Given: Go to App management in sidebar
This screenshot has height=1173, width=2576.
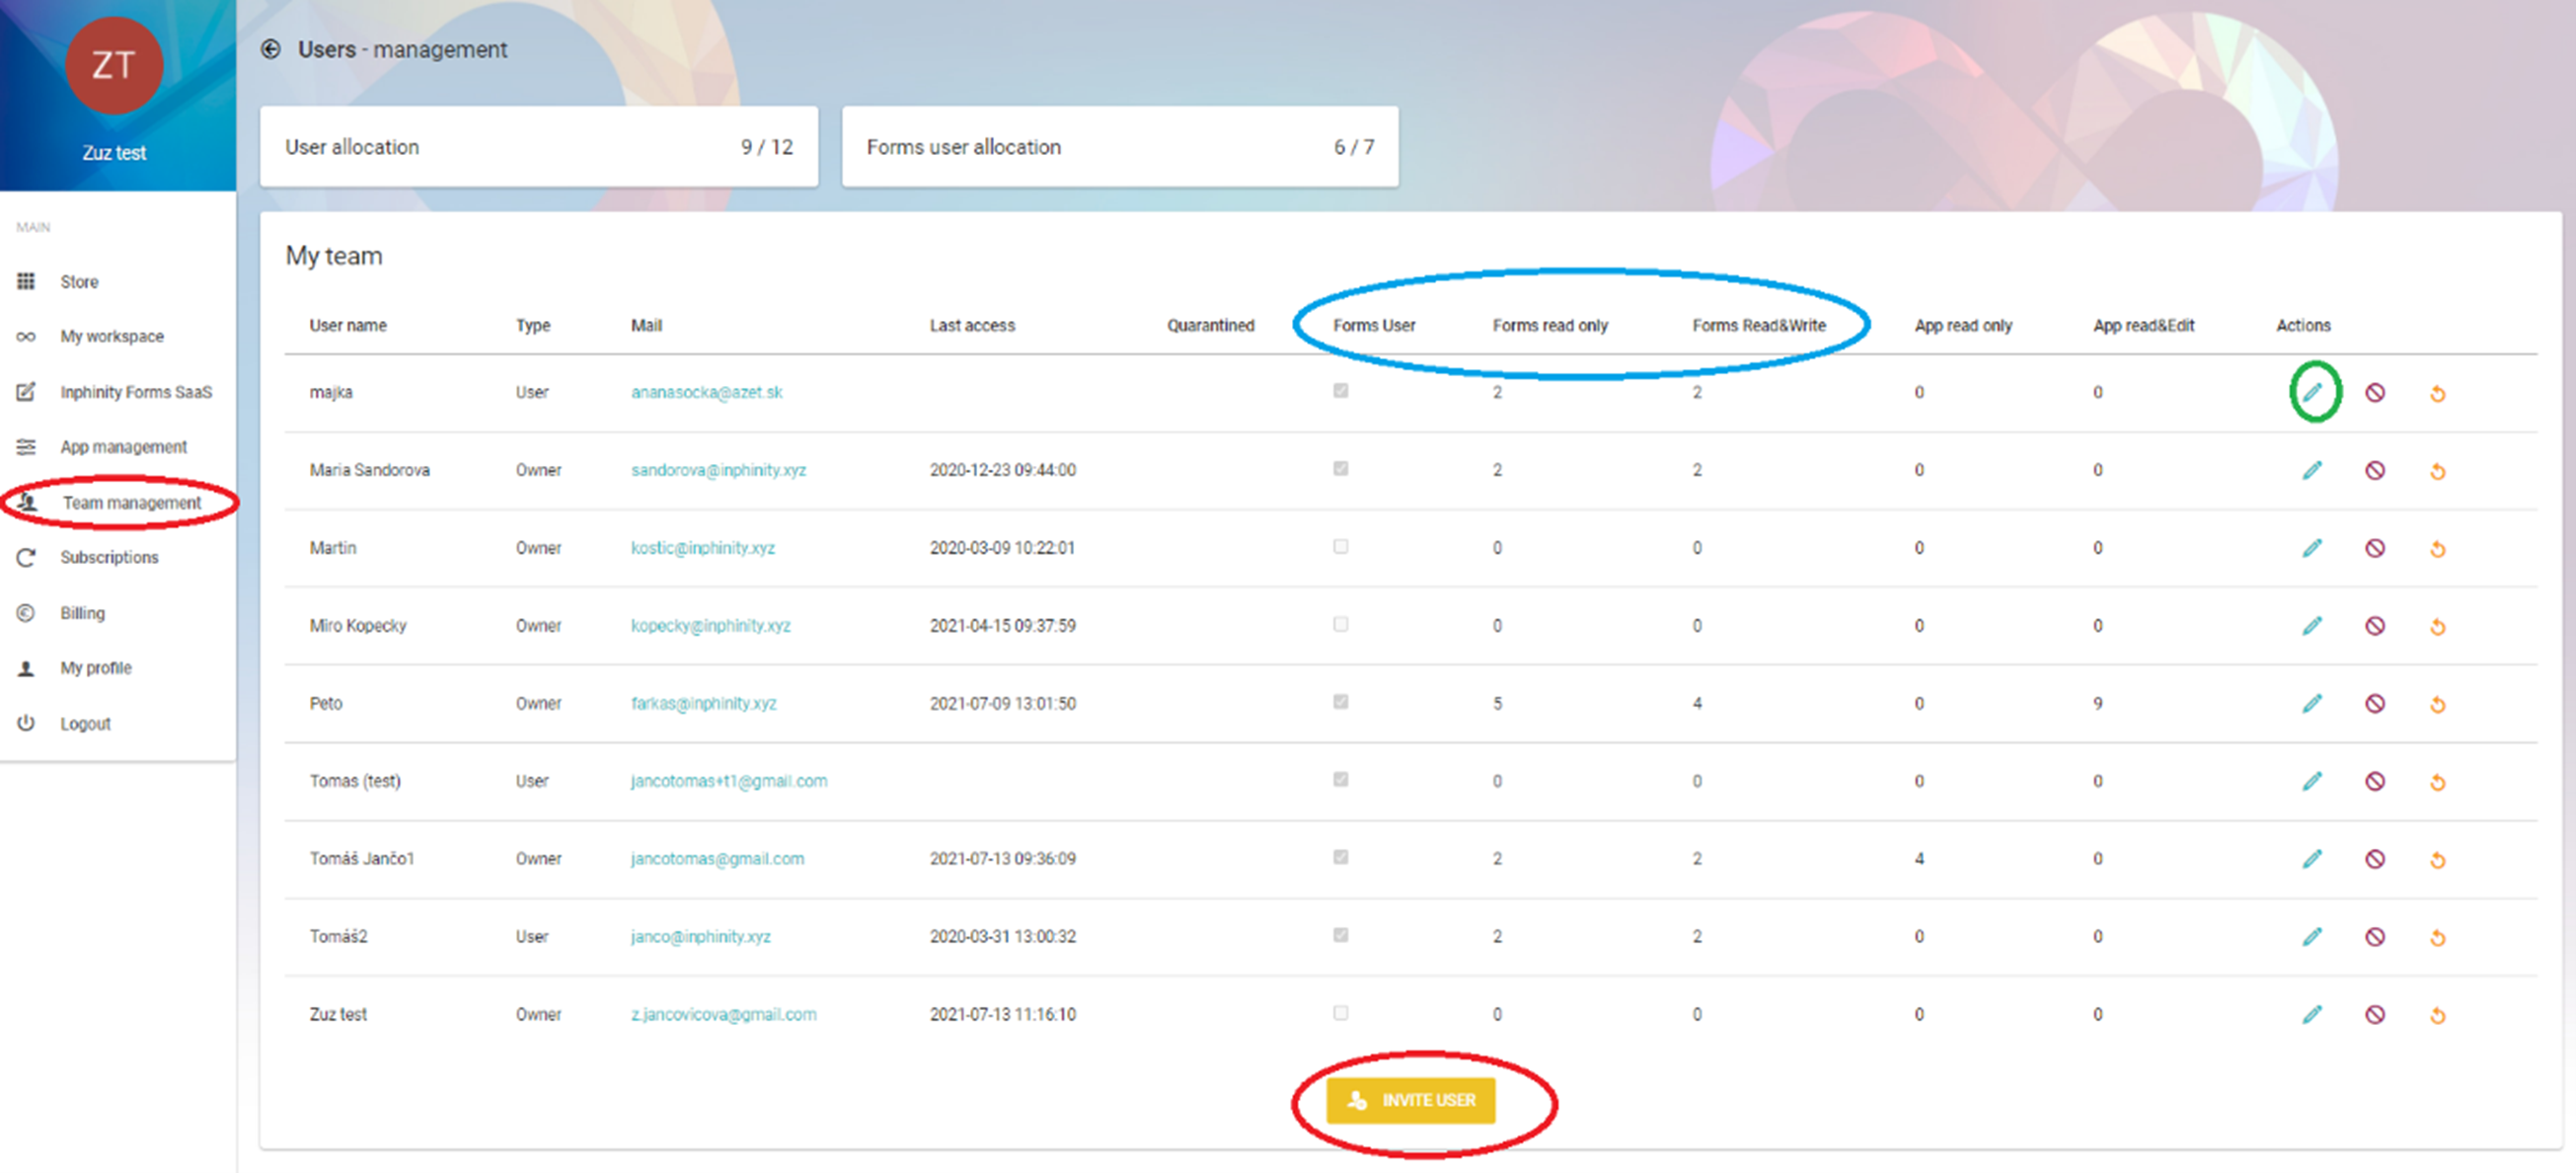Looking at the screenshot, I should (x=123, y=447).
